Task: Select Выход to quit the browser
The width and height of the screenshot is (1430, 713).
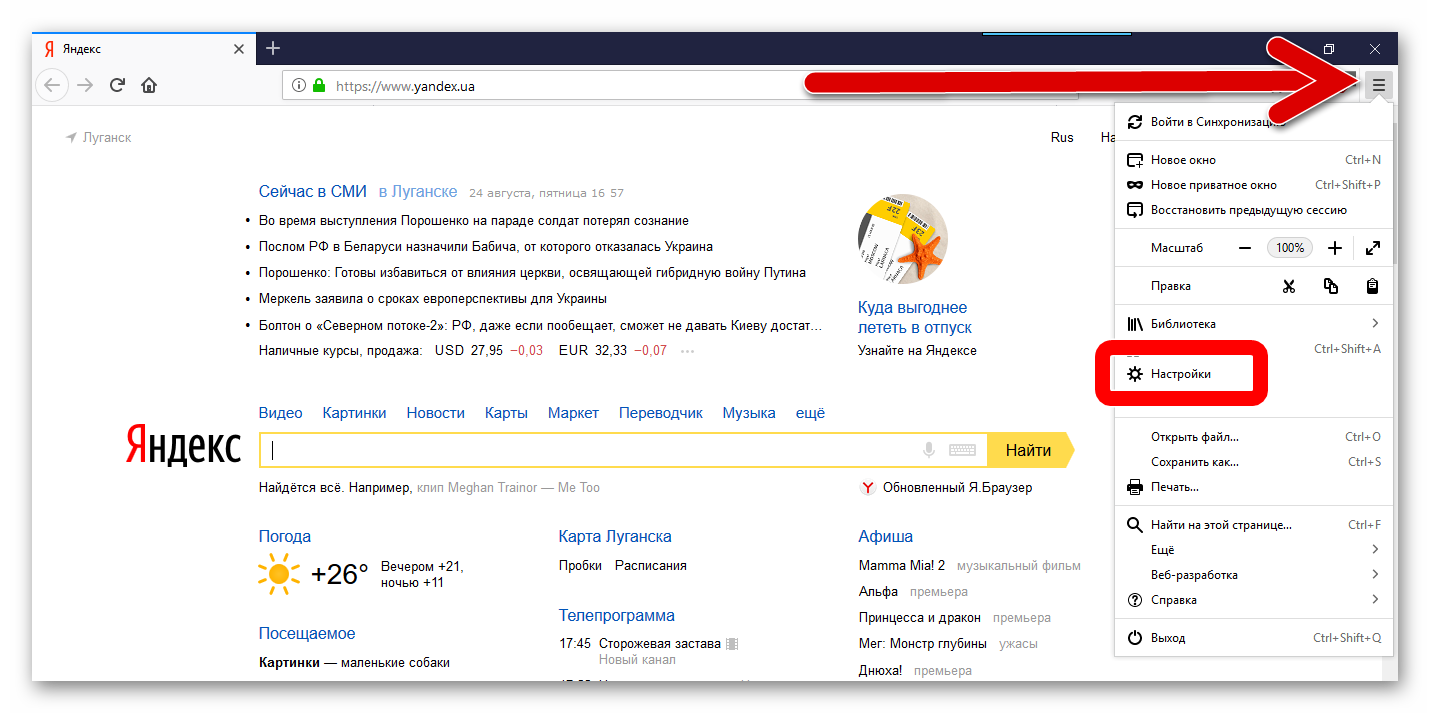Action: point(1254,638)
